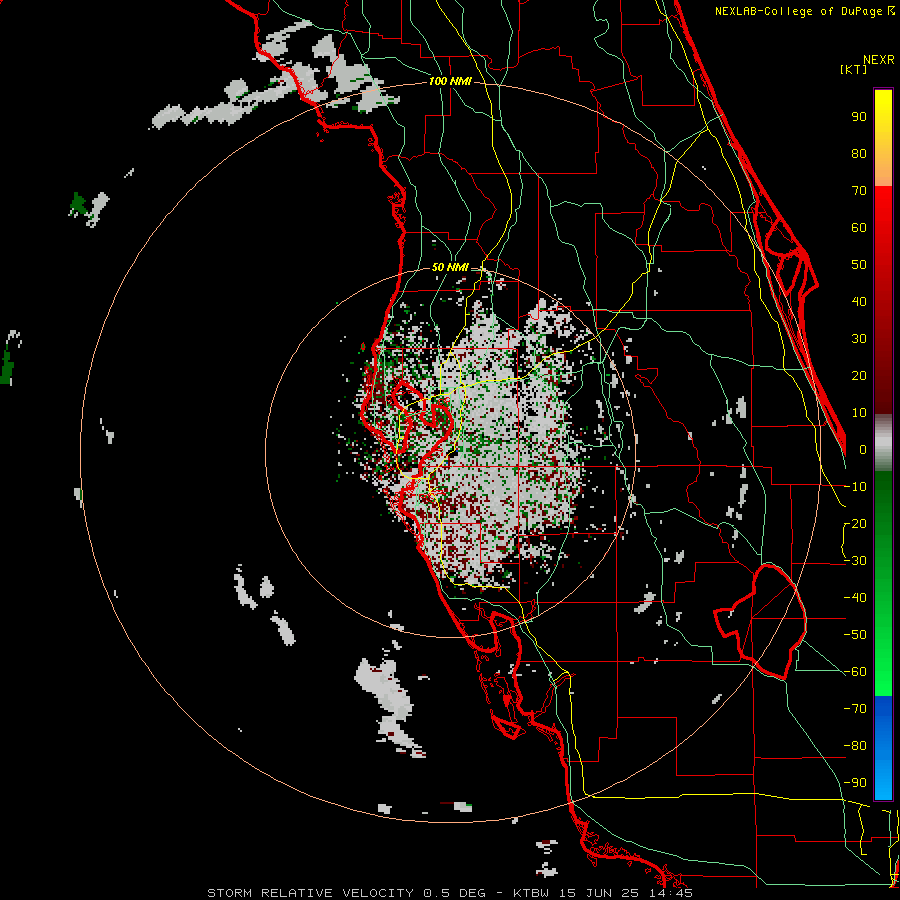Image resolution: width=900 pixels, height=900 pixels.
Task: Click the -90 value on the velocity scale
Action: (x=855, y=782)
